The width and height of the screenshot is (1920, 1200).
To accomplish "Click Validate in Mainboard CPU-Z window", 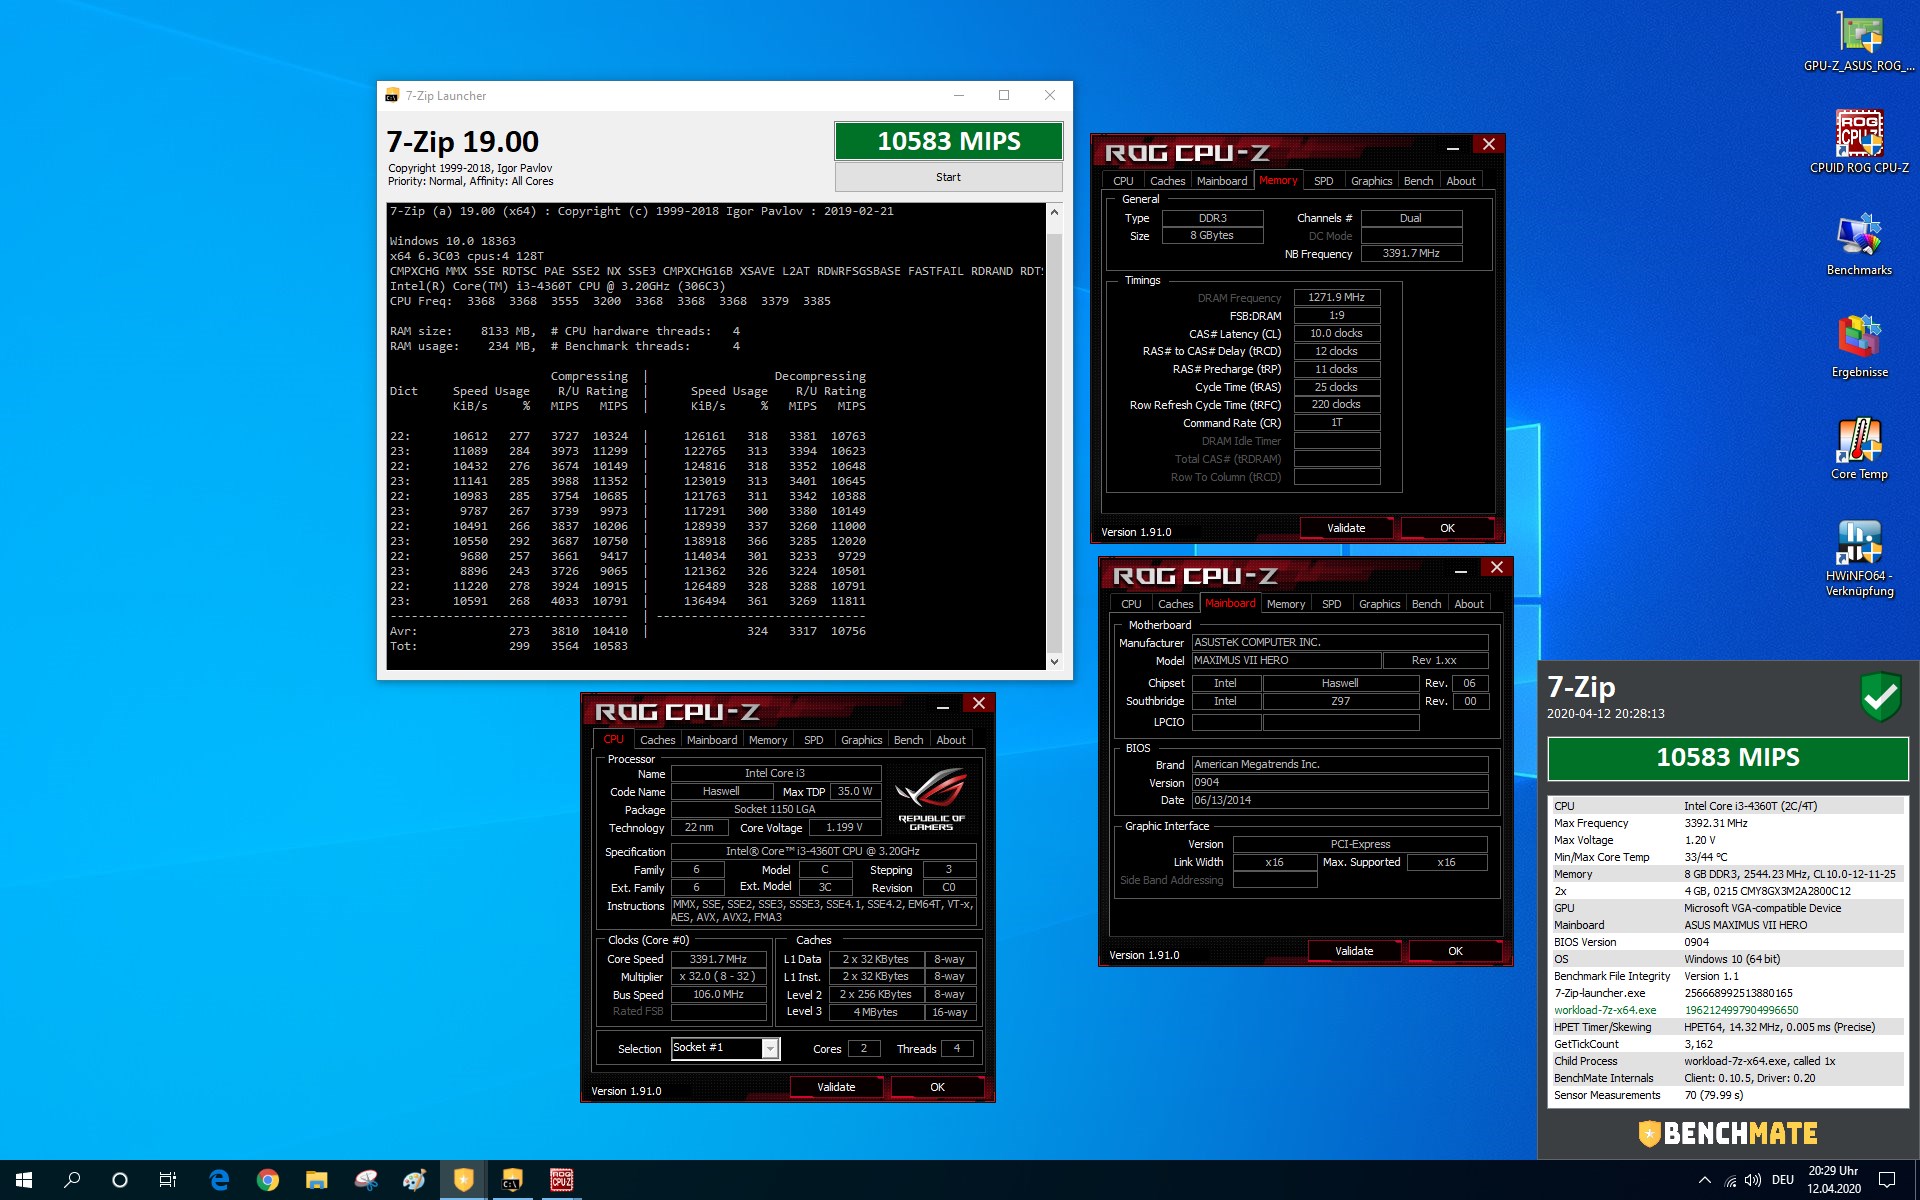I will (1354, 951).
